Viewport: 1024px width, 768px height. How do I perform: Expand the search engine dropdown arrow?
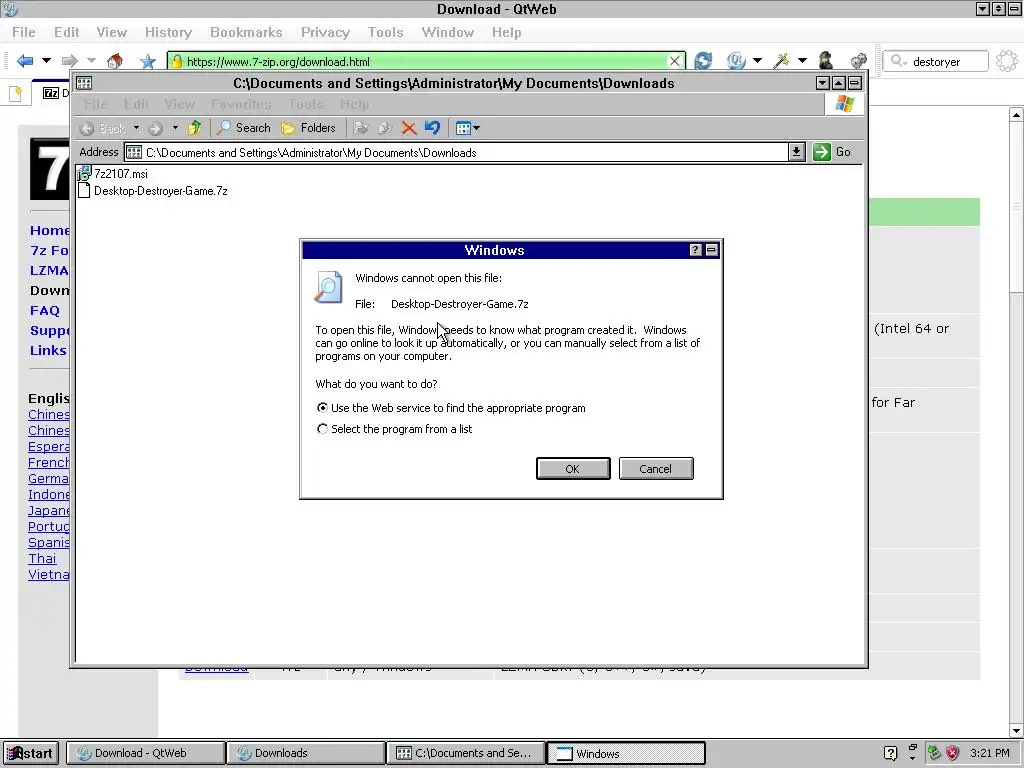758,61
